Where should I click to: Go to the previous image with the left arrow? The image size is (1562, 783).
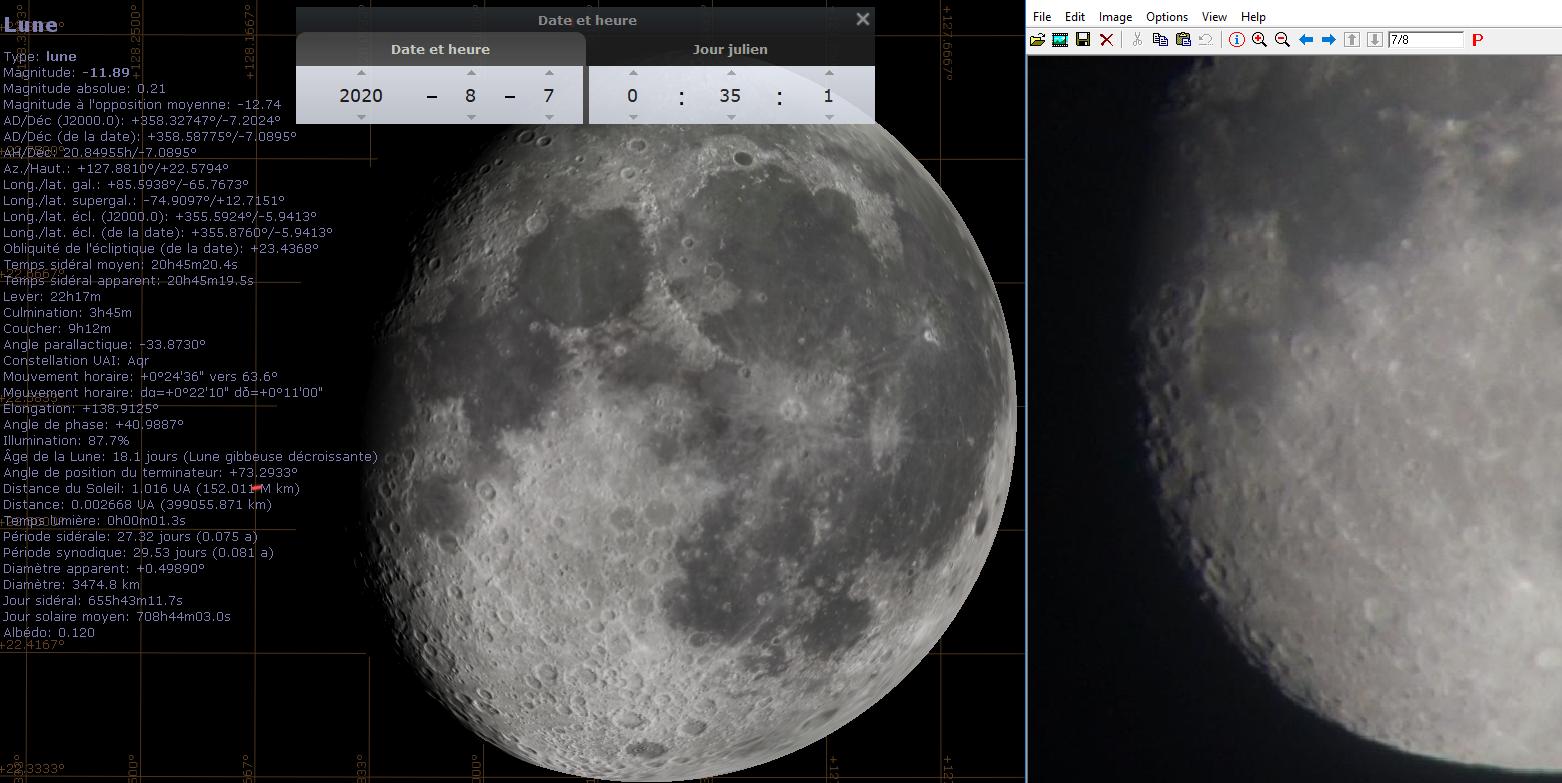tap(1306, 40)
